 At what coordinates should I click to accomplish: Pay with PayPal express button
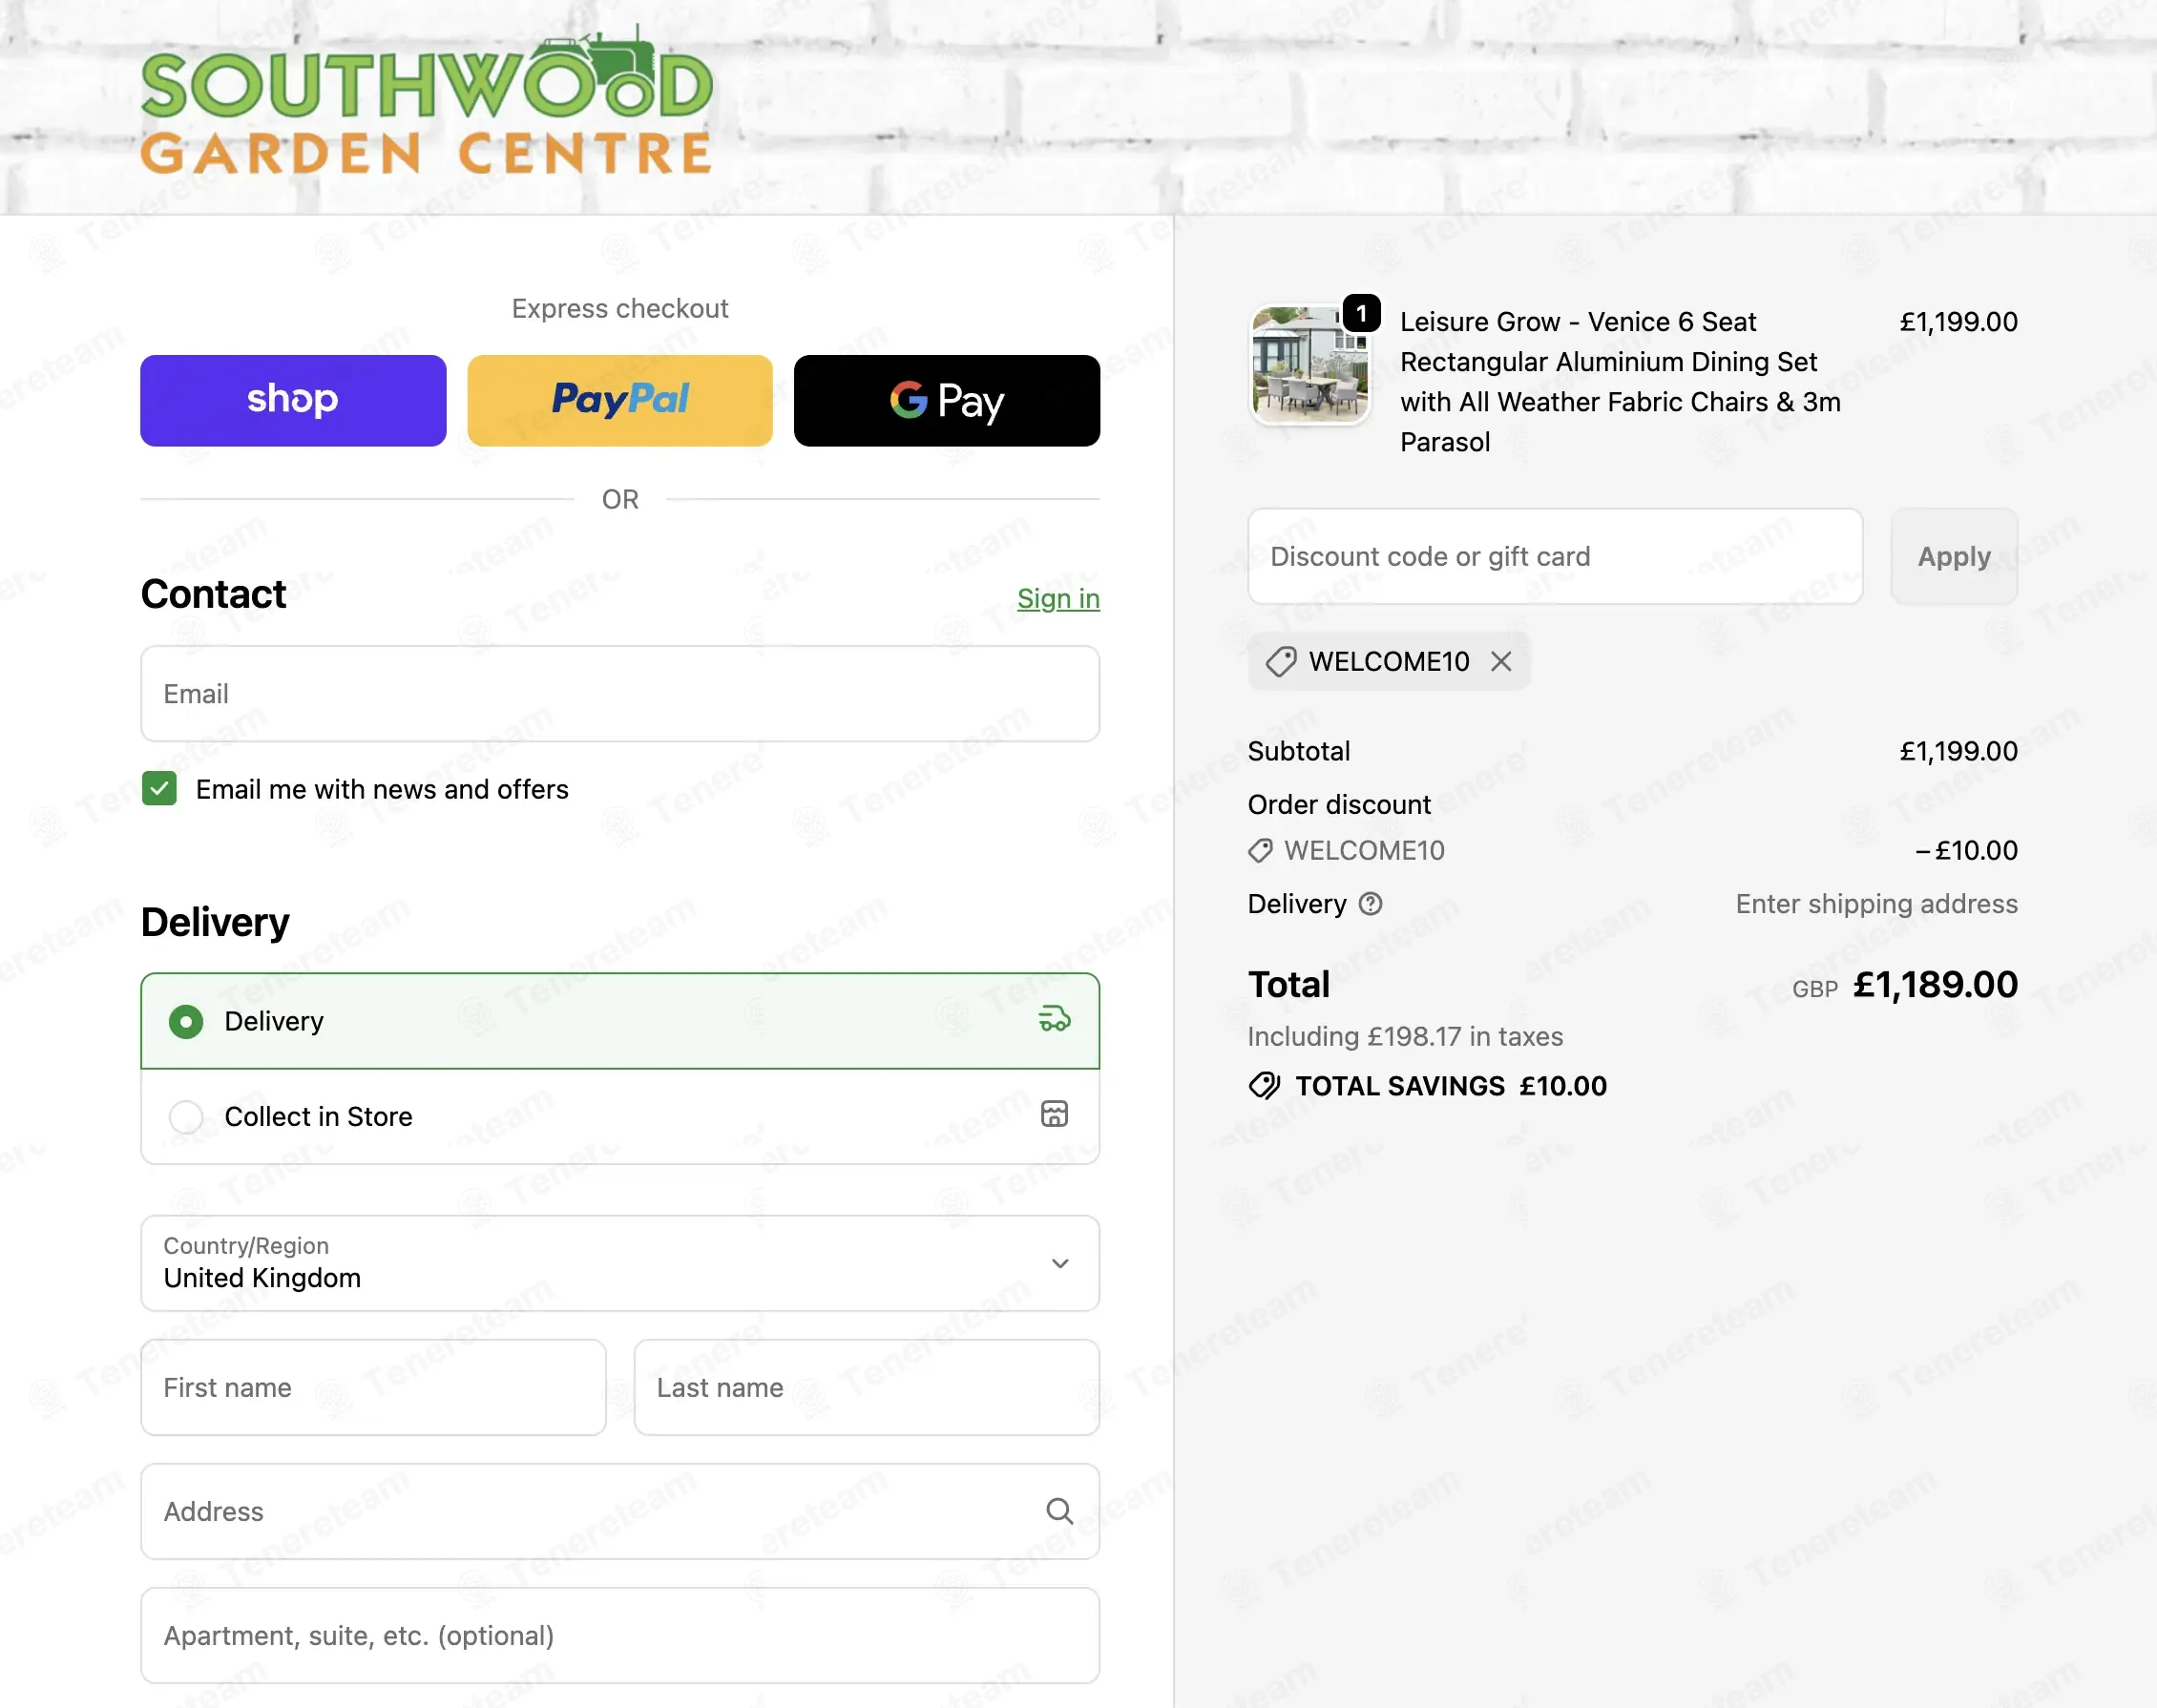click(x=620, y=400)
